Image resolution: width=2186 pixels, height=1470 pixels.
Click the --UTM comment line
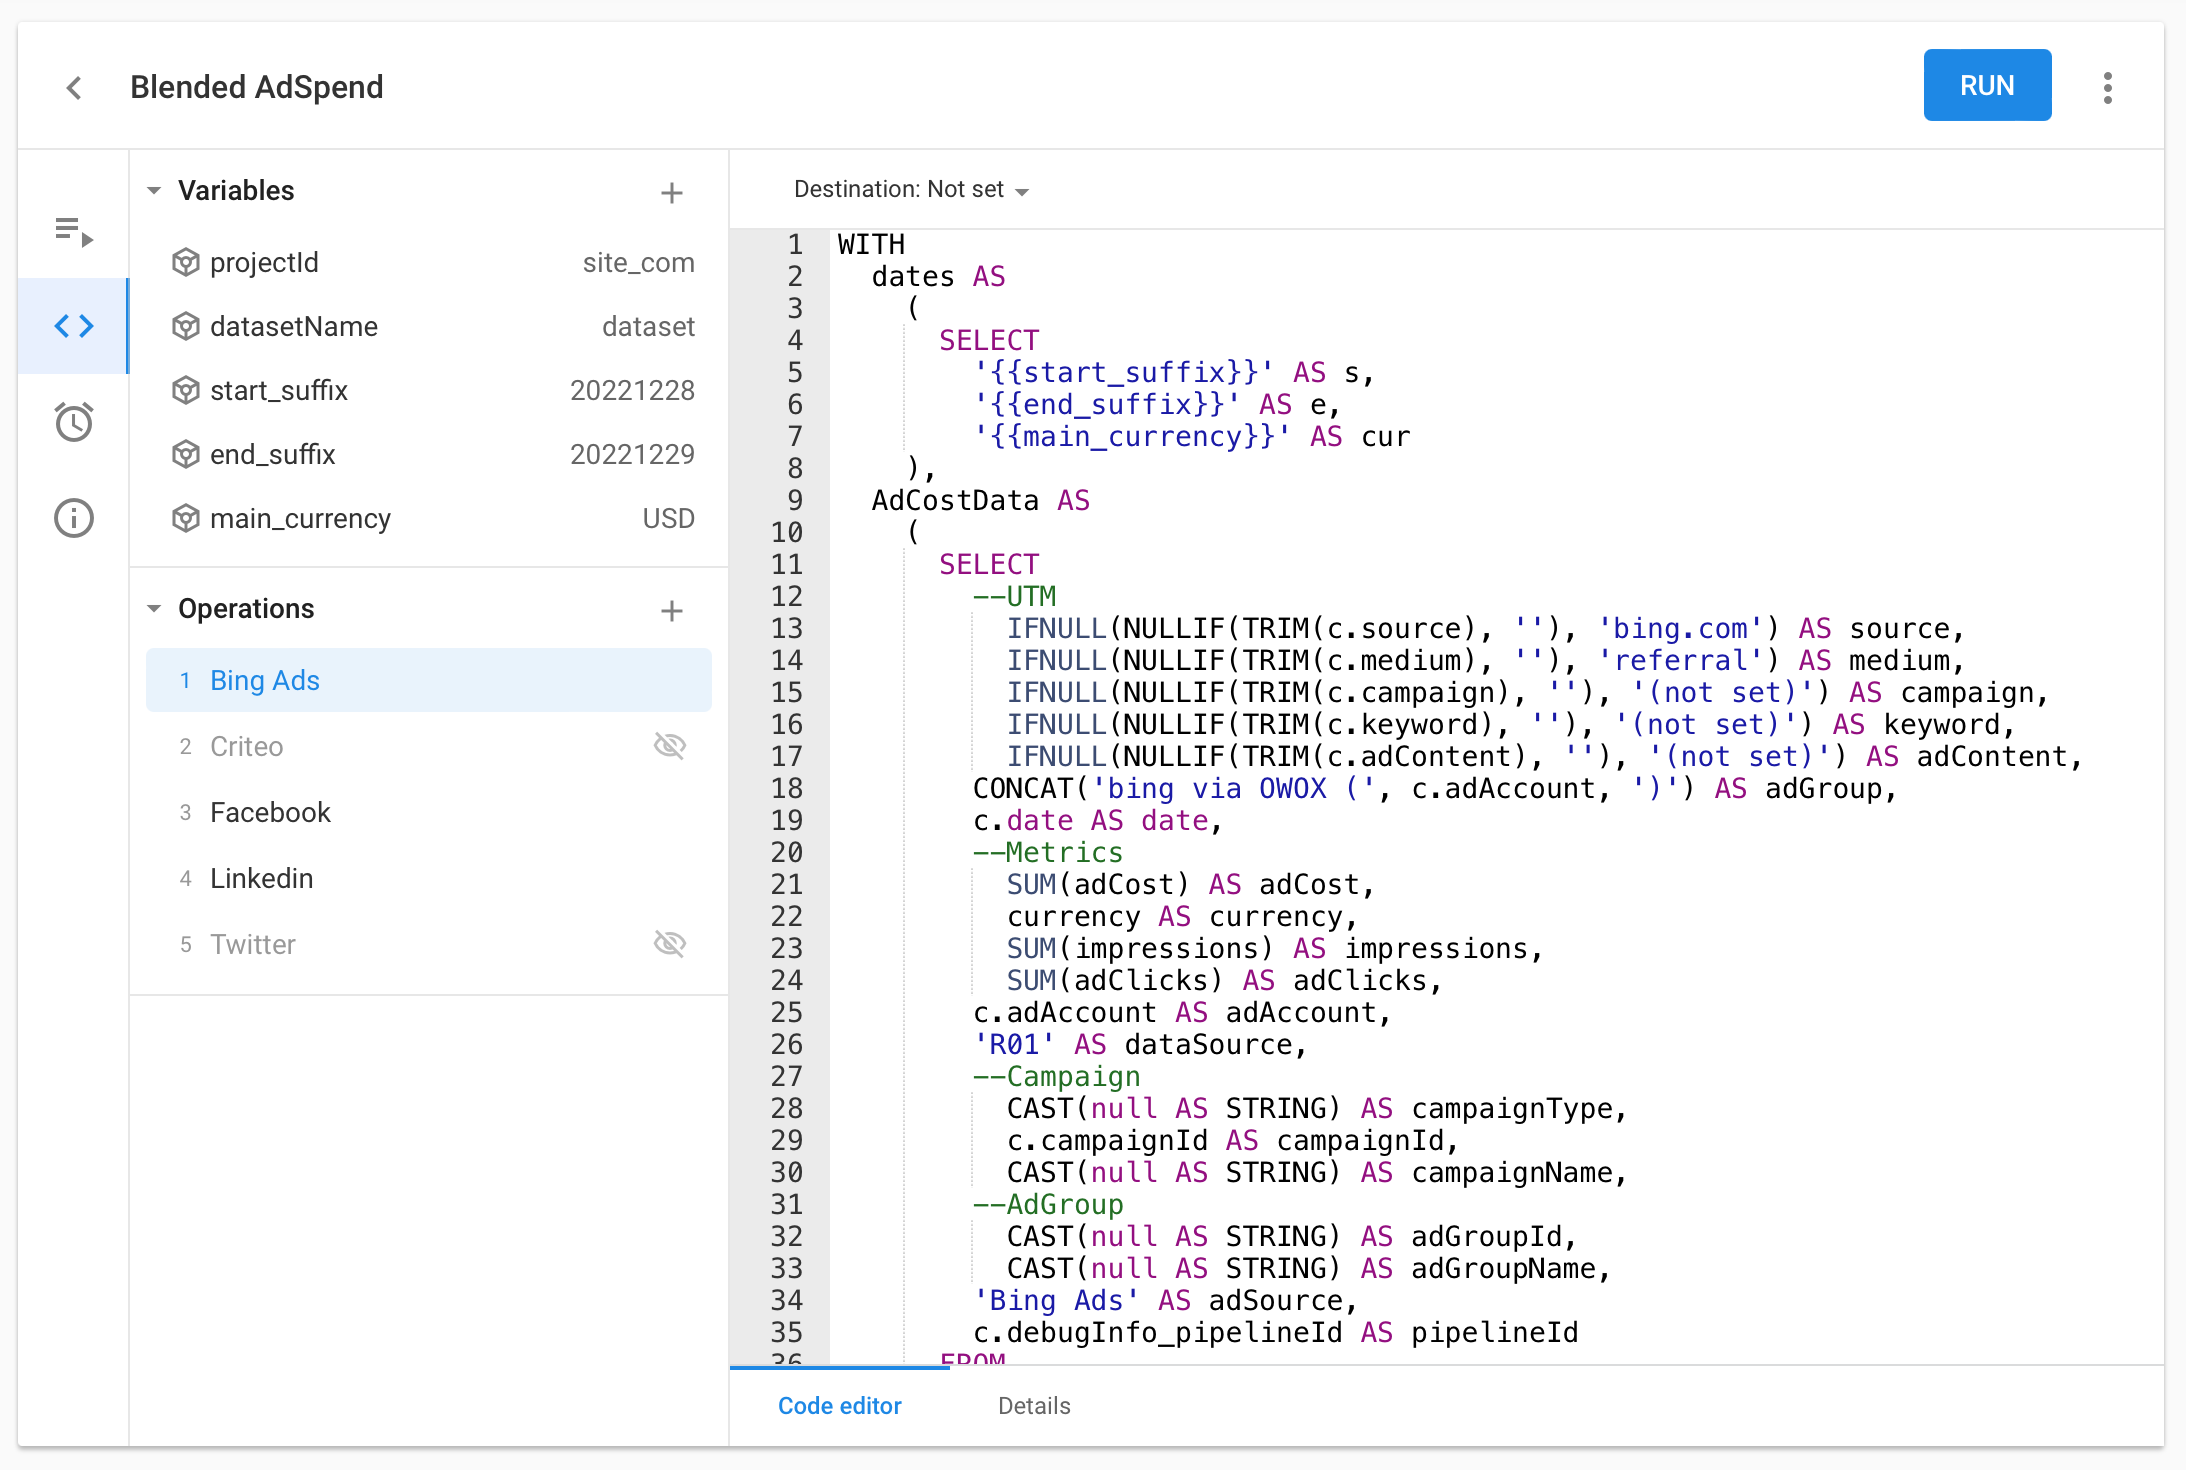coord(1015,597)
